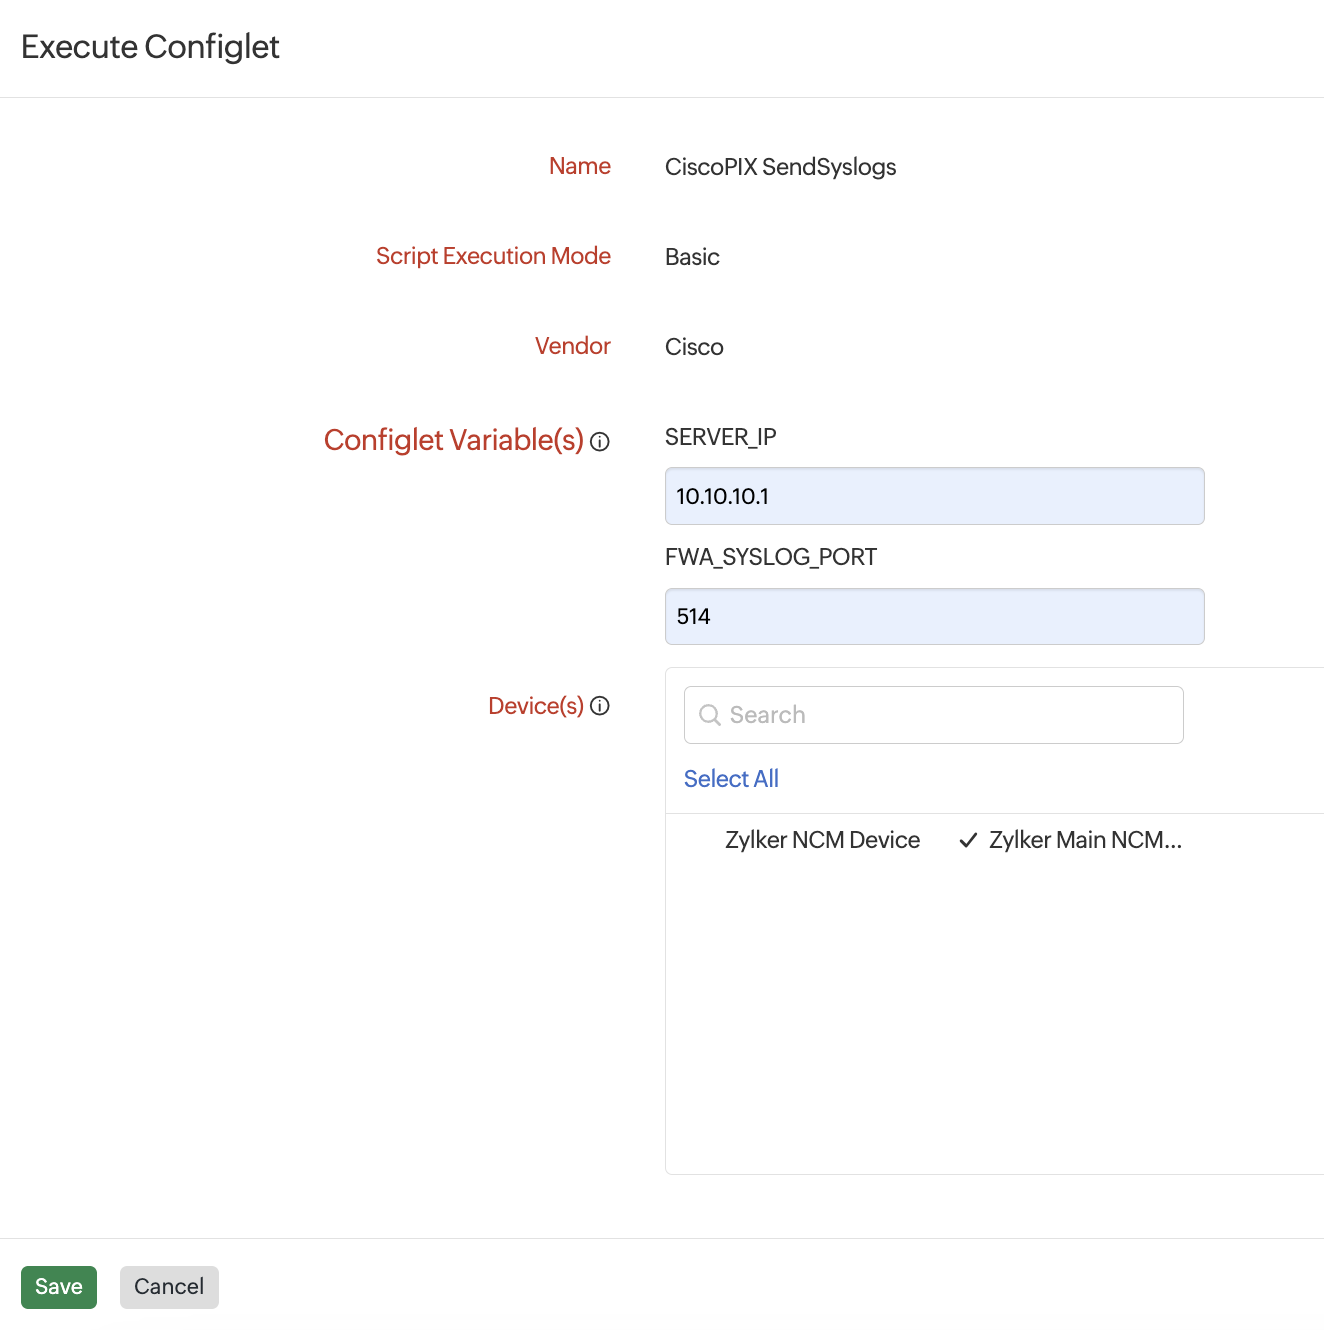Image resolution: width=1324 pixels, height=1330 pixels.
Task: Click the Basic execution mode value
Action: 692,257
